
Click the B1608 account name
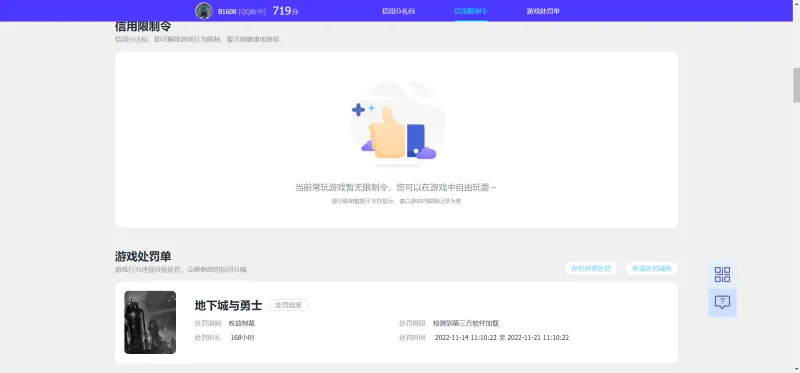coord(227,11)
